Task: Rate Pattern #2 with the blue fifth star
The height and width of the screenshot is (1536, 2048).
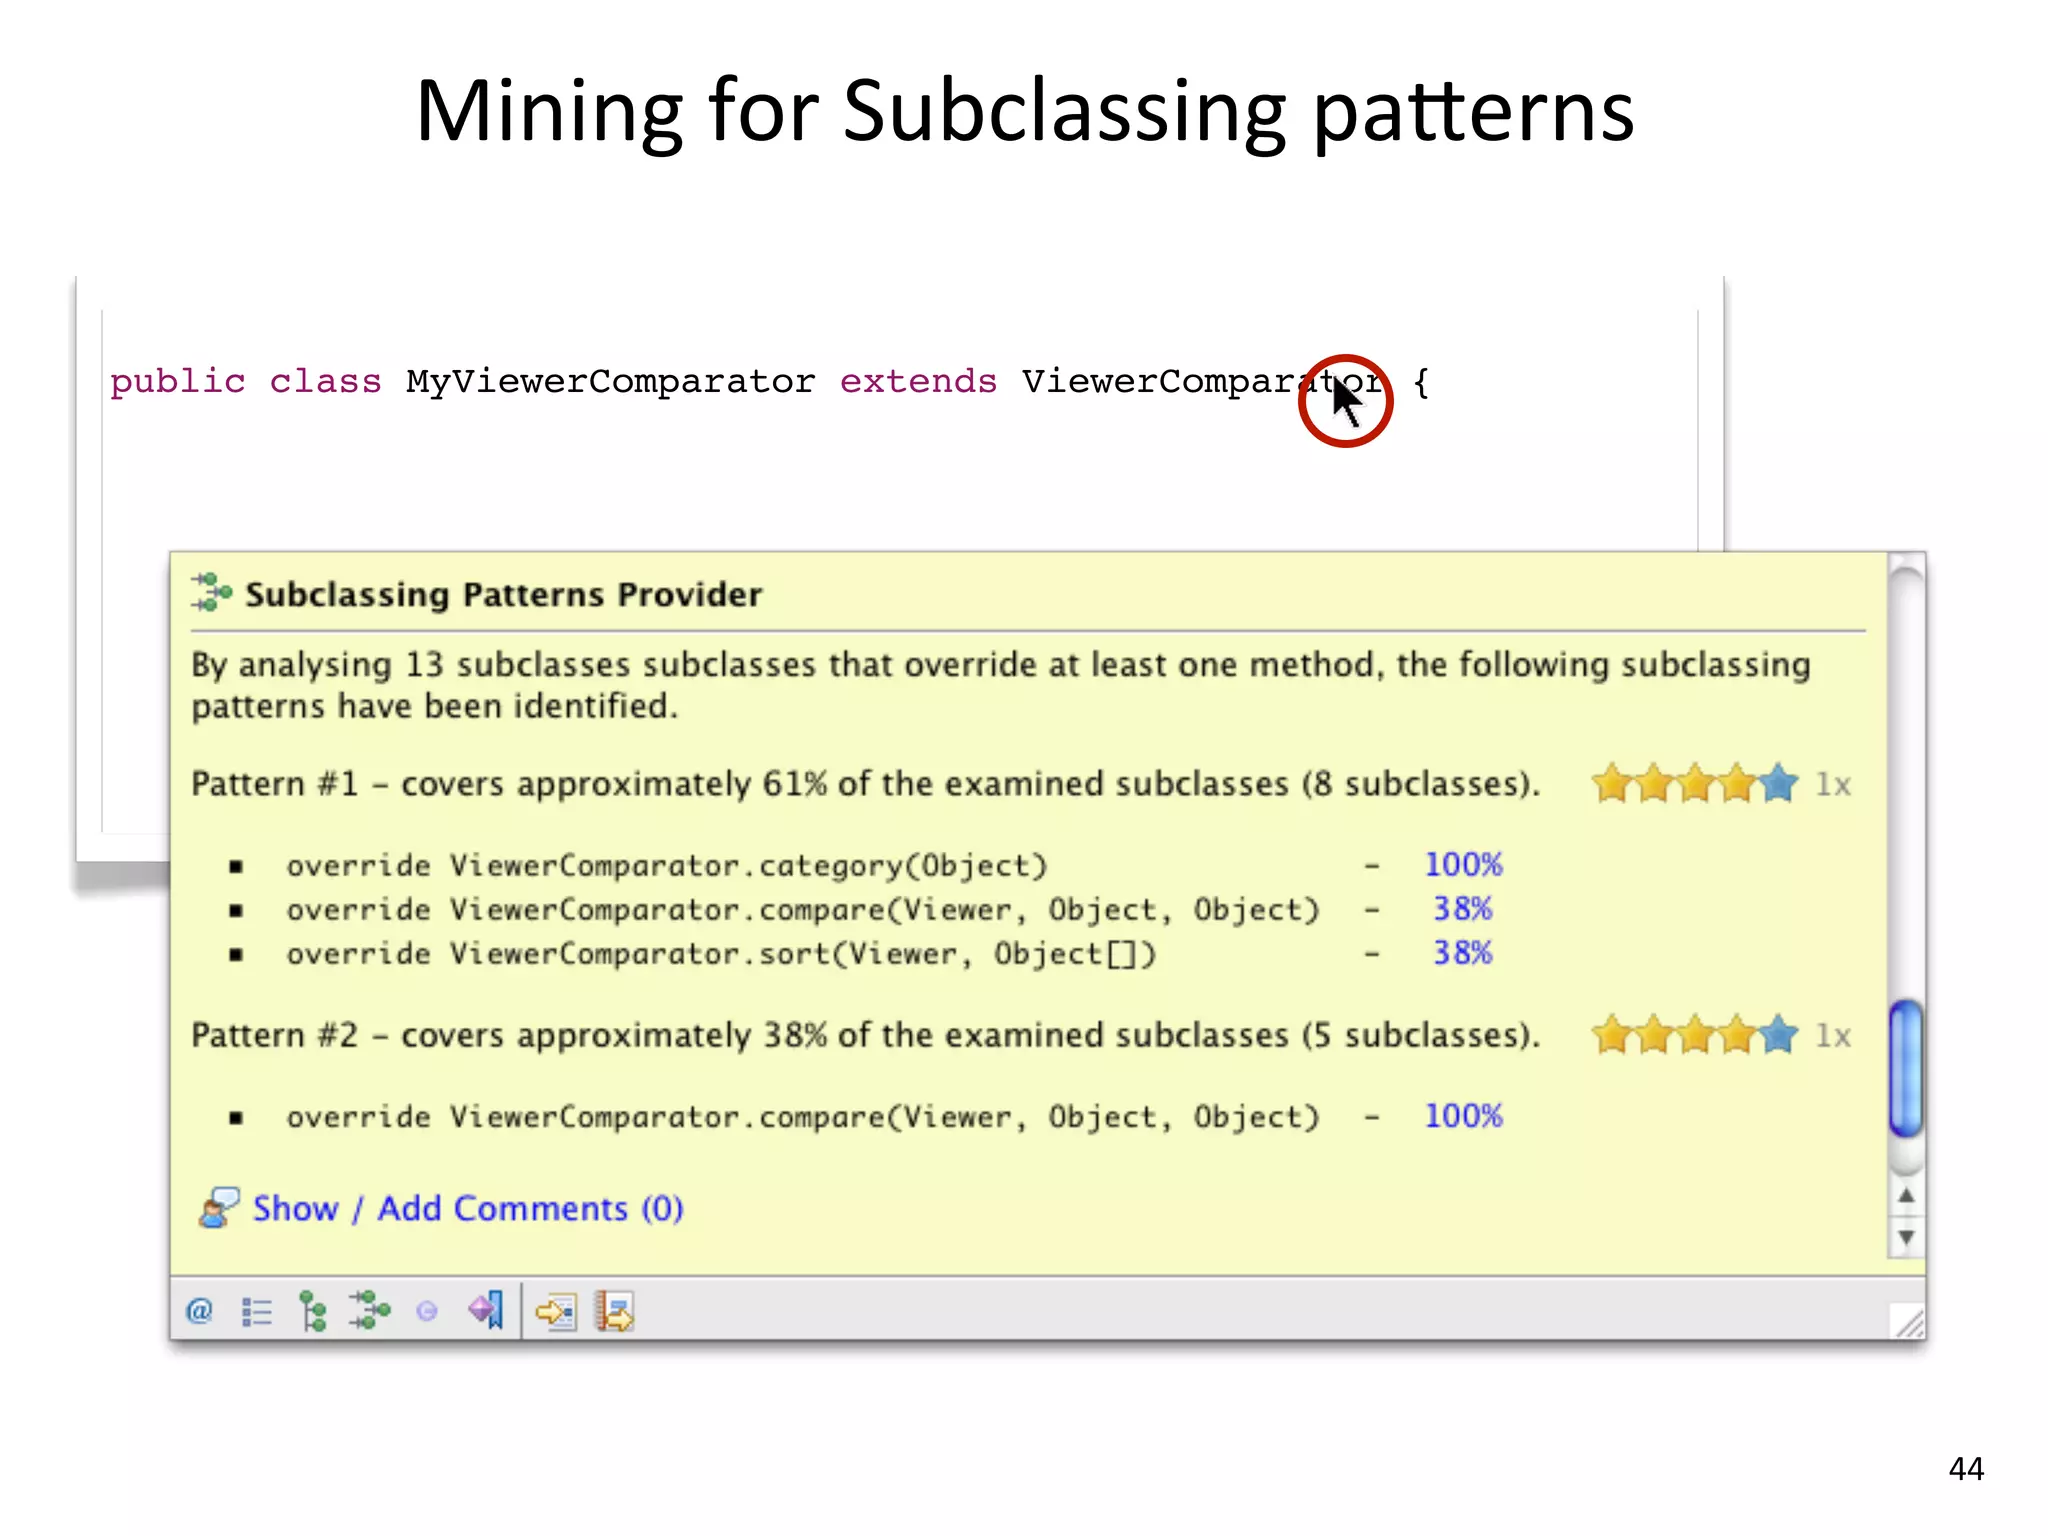Action: (1779, 1034)
